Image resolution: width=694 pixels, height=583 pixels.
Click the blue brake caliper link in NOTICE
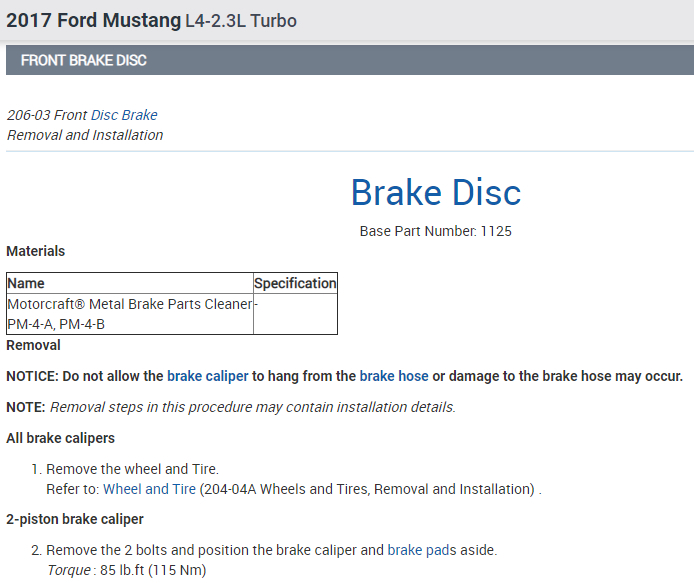point(207,376)
